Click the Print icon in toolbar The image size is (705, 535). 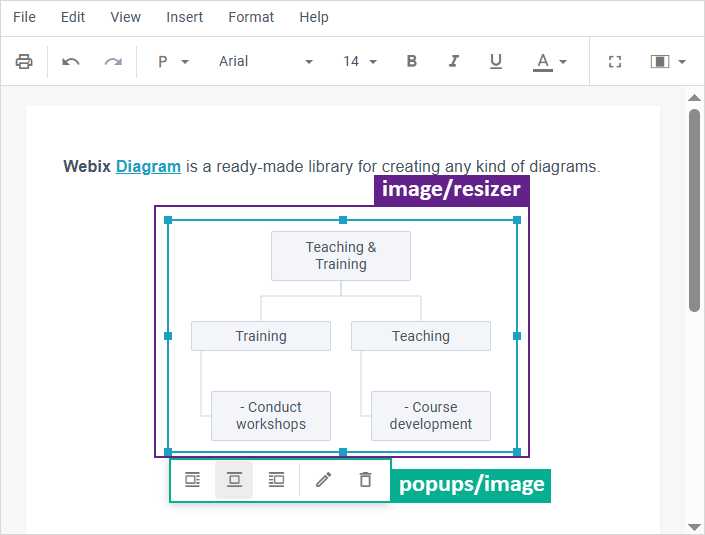24,61
